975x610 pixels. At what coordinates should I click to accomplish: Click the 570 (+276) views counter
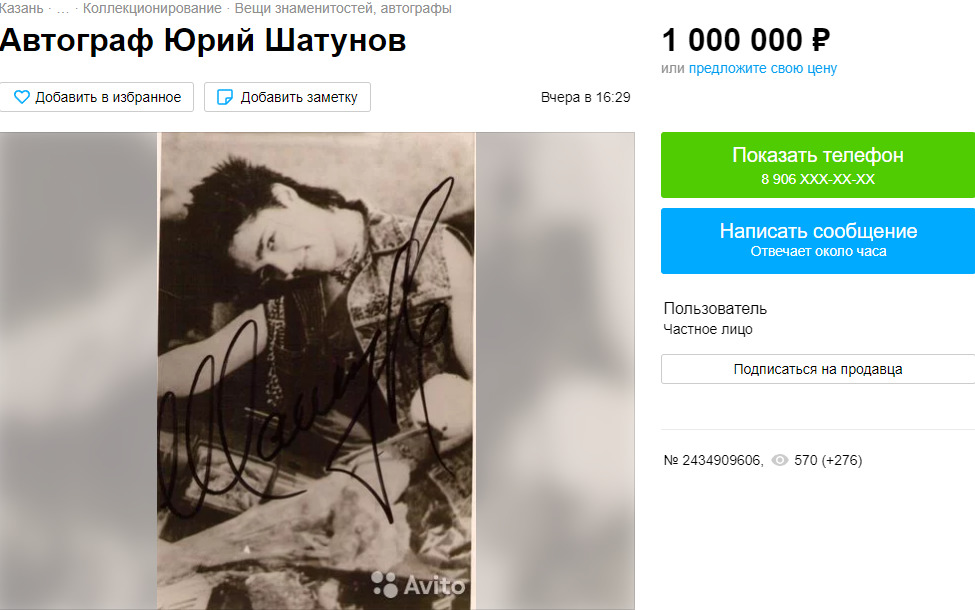point(828,460)
